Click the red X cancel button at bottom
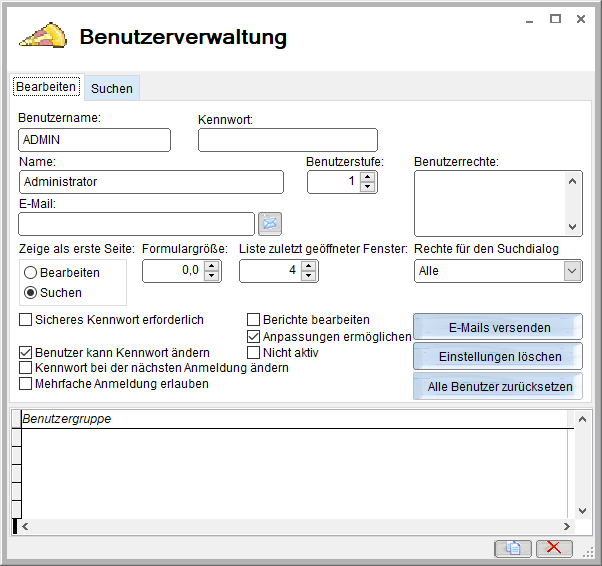Screen dimensions: 602x566 554,548
